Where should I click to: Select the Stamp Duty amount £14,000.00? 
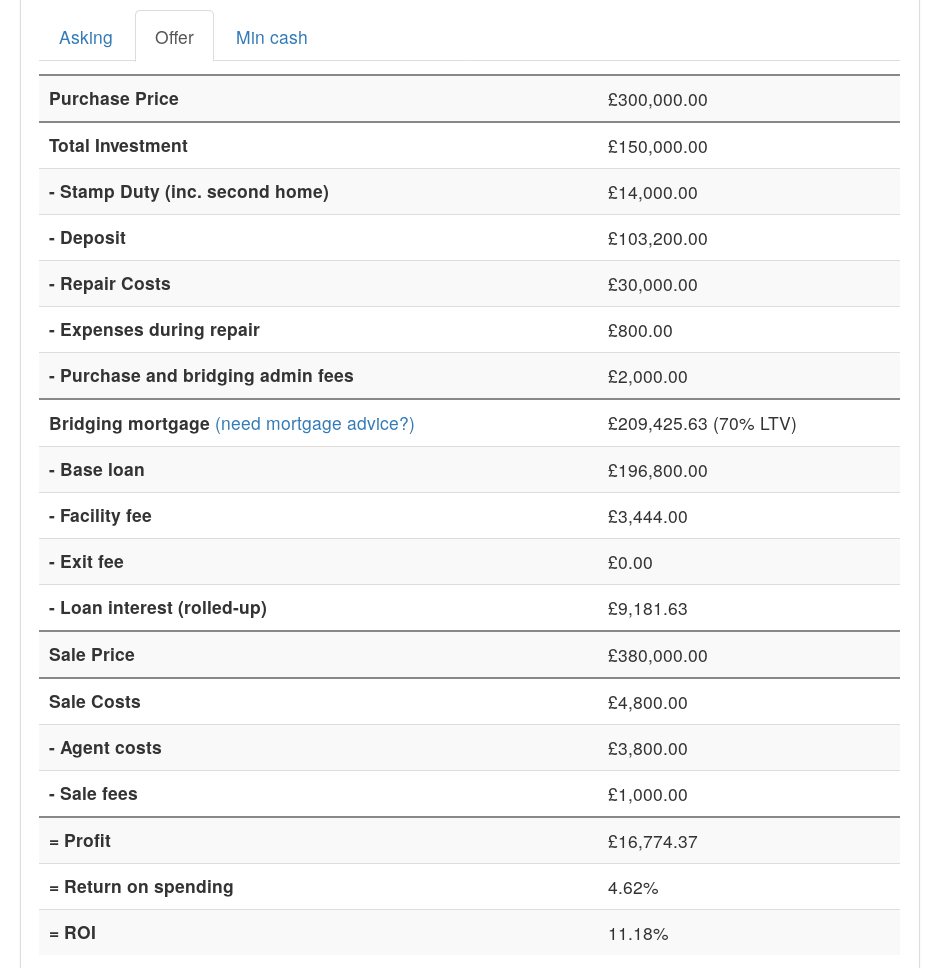pos(652,193)
